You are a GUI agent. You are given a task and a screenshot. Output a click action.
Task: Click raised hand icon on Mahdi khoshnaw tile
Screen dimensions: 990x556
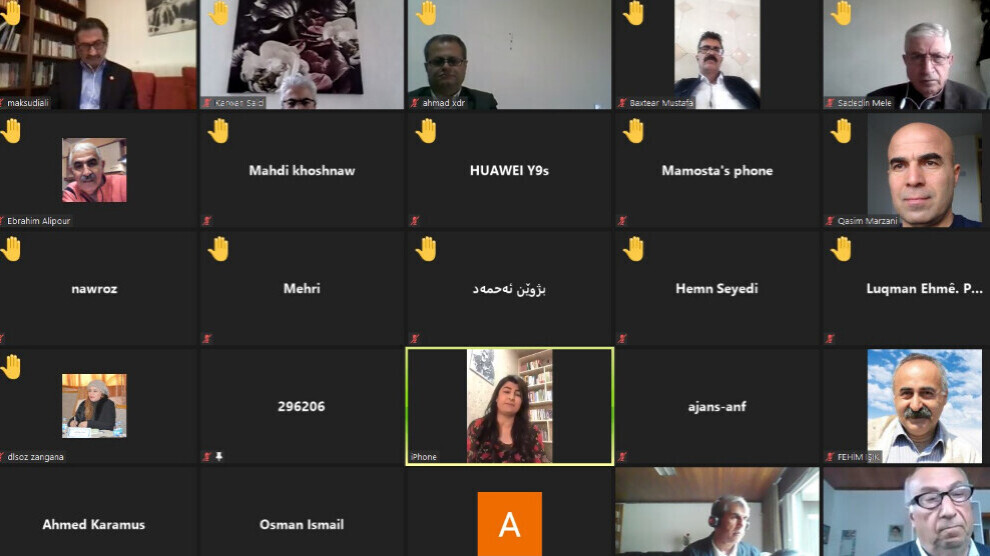pyautogui.click(x=218, y=131)
